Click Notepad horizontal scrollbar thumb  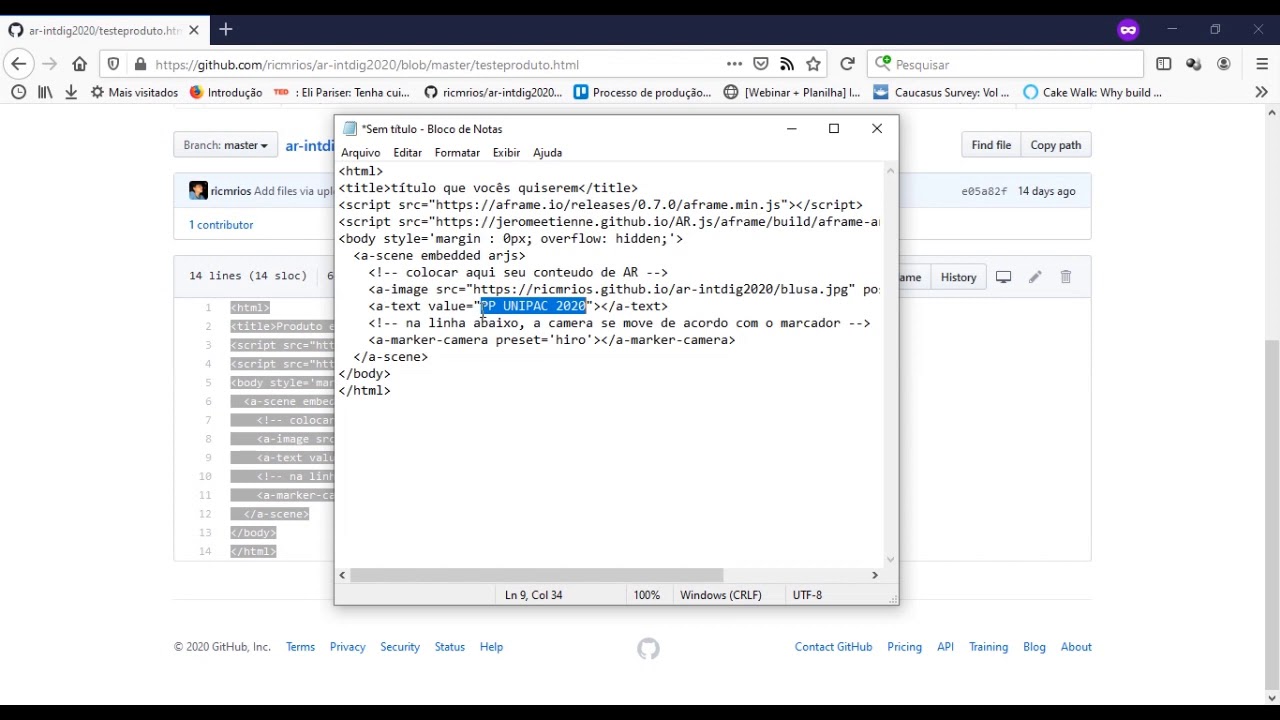(x=536, y=575)
